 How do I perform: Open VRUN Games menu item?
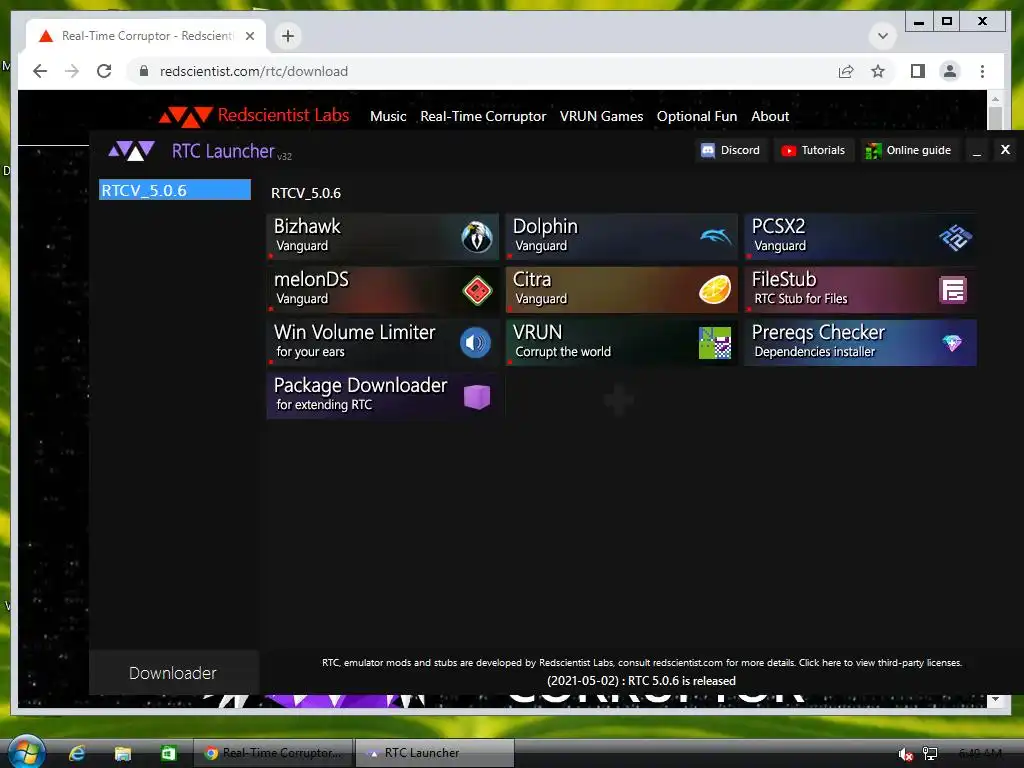(601, 116)
